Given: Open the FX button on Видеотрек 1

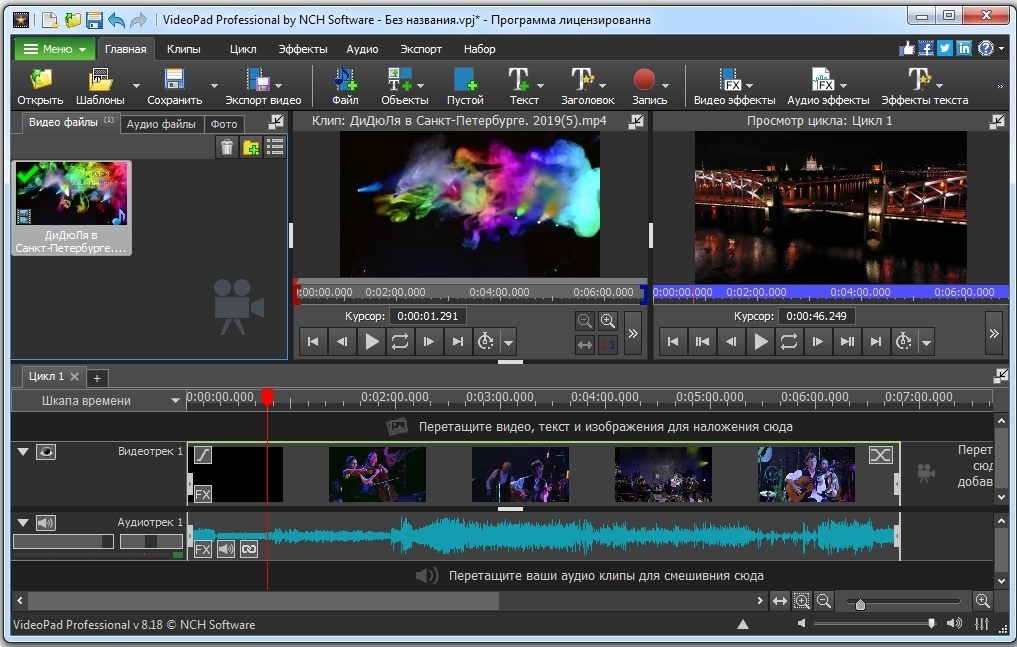Looking at the screenshot, I should [x=203, y=494].
